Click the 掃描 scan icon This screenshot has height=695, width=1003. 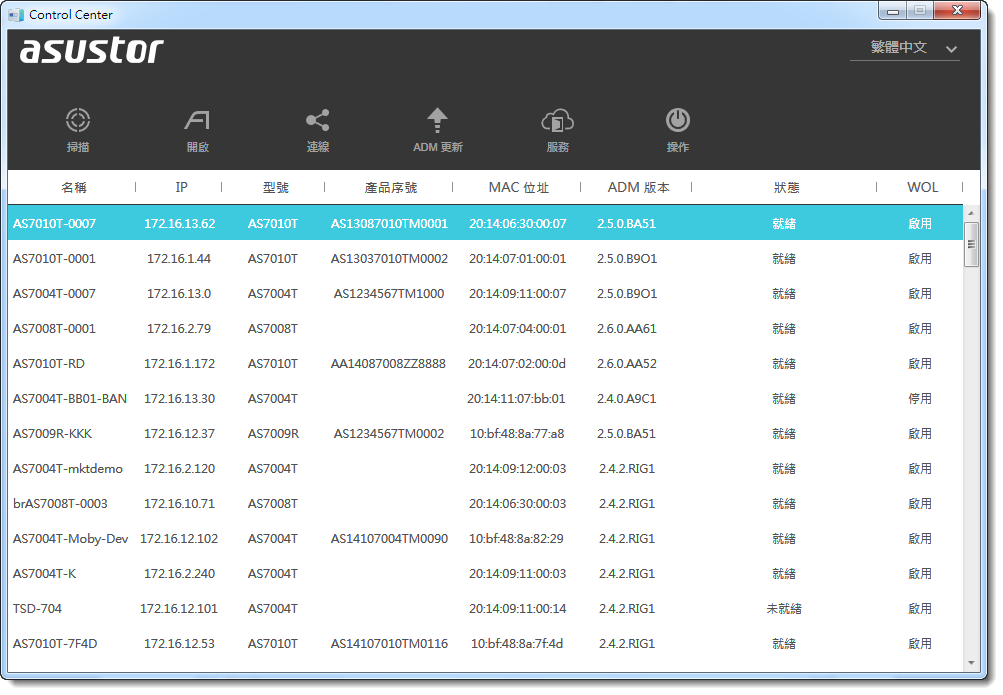(x=78, y=120)
